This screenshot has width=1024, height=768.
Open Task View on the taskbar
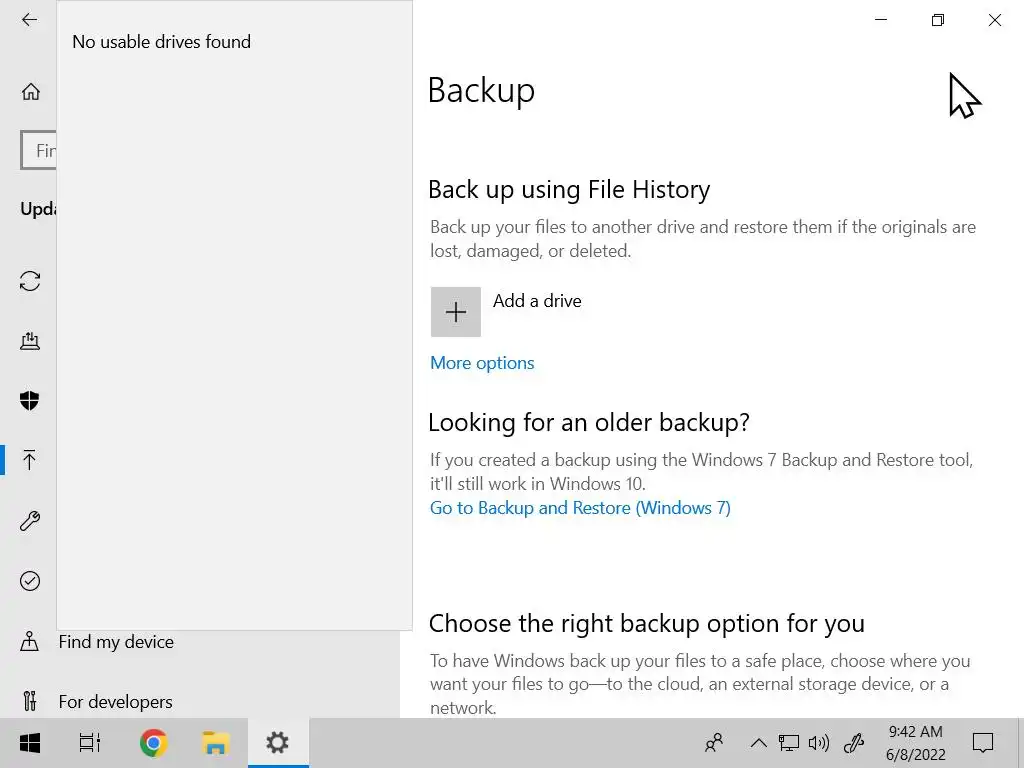pyautogui.click(x=90, y=743)
